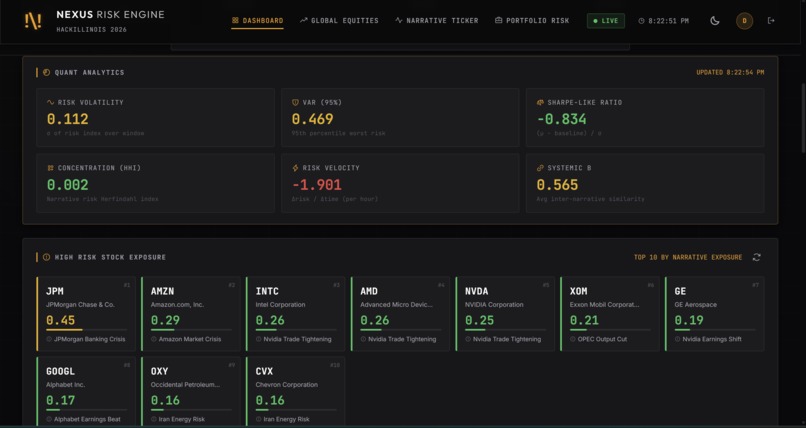This screenshot has height=428, width=806.
Task: Click the circle icon by Nvidia Earnings Shift
Action: [677, 339]
